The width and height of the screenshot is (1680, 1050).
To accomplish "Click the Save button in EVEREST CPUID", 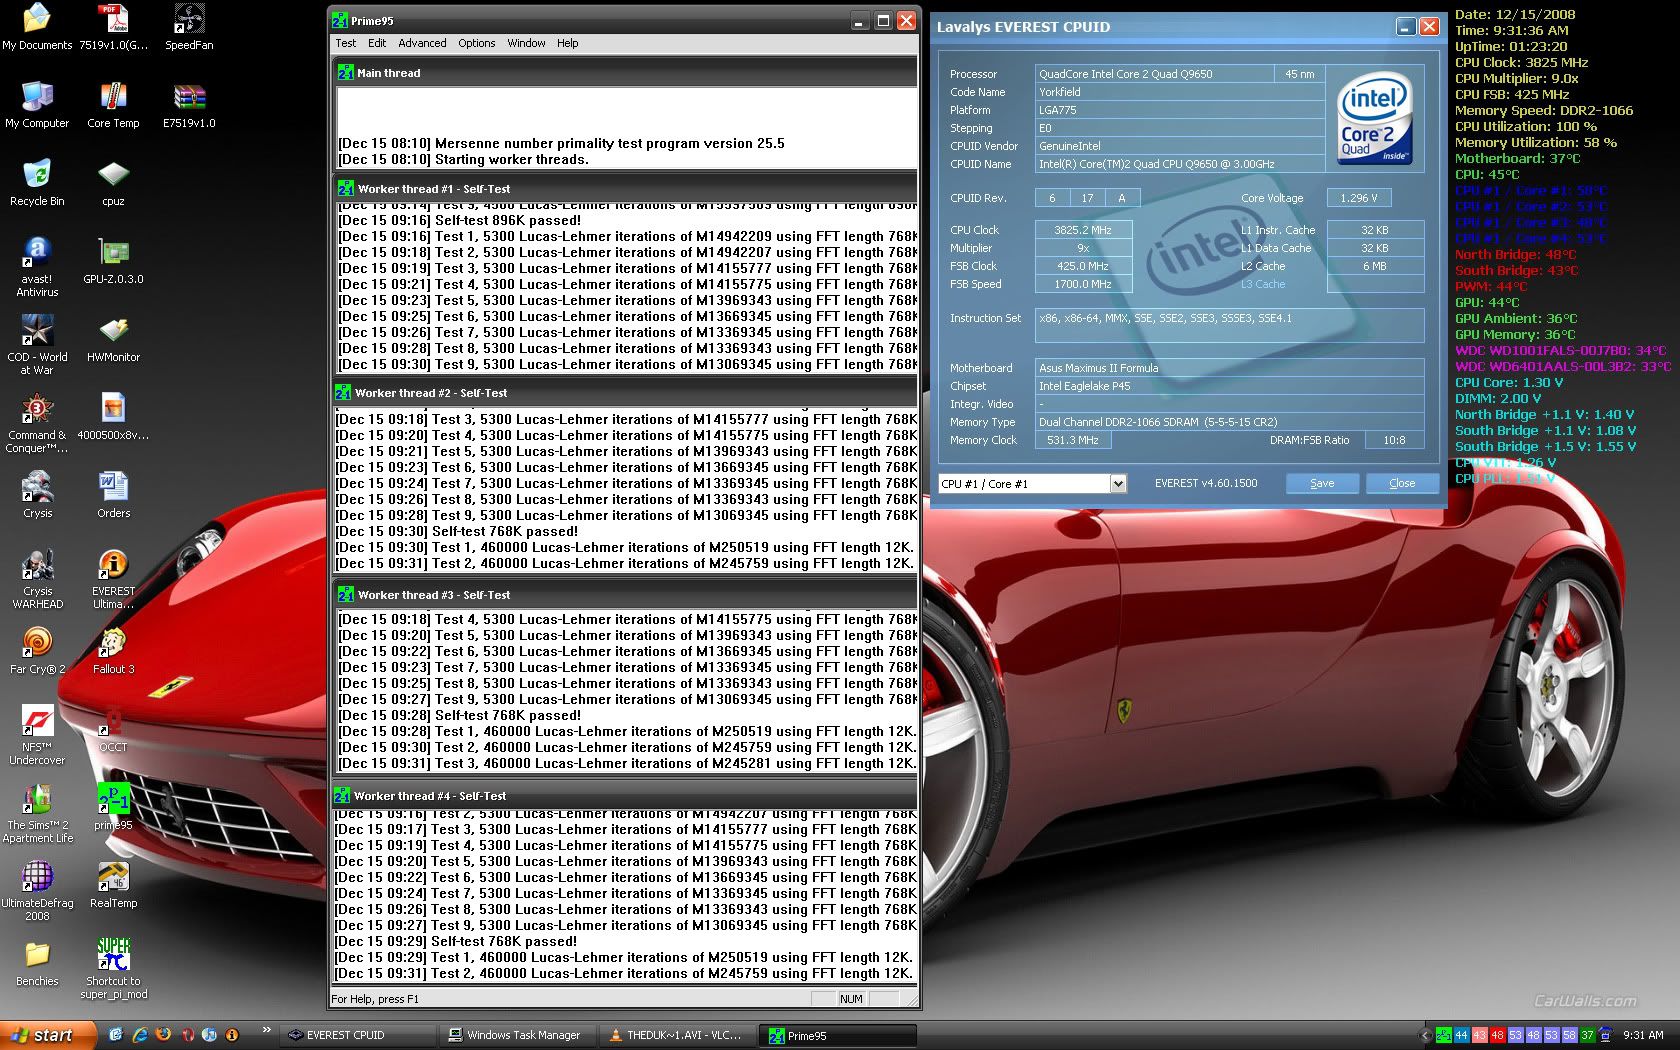I will tap(1322, 483).
